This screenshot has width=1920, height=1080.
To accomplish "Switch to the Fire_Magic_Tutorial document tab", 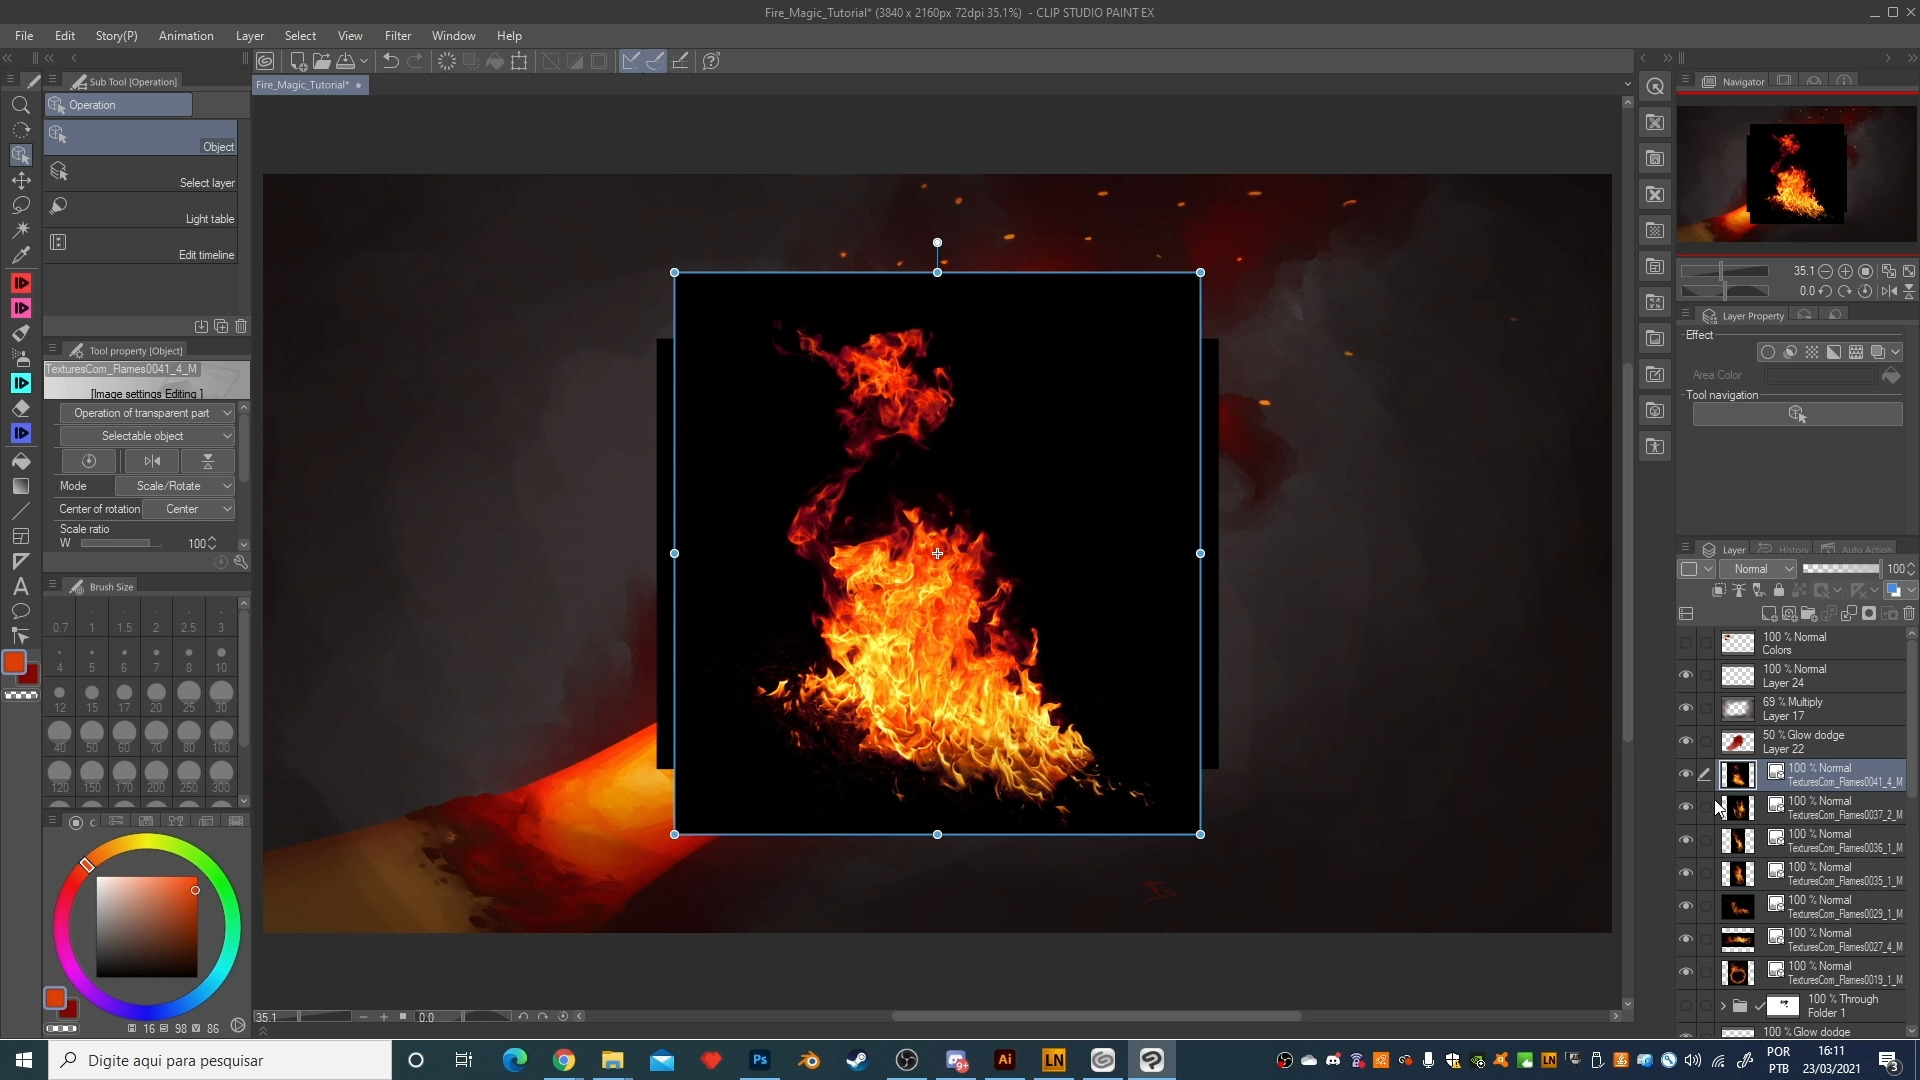I will pyautogui.click(x=303, y=85).
